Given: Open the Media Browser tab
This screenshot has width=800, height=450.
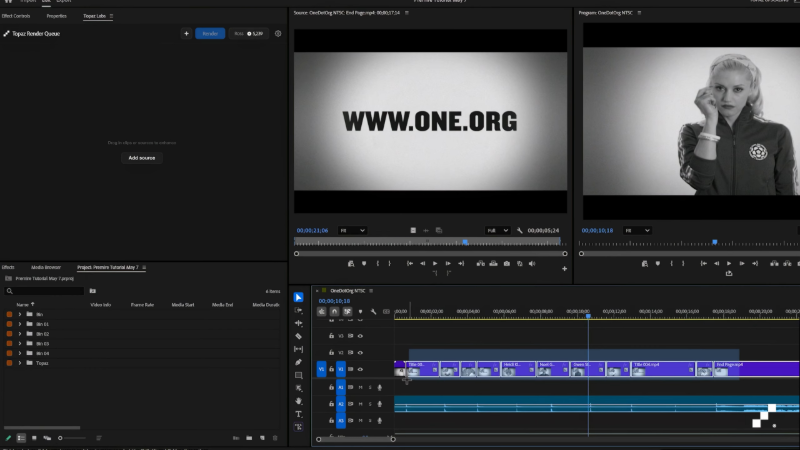Looking at the screenshot, I should pos(46,267).
